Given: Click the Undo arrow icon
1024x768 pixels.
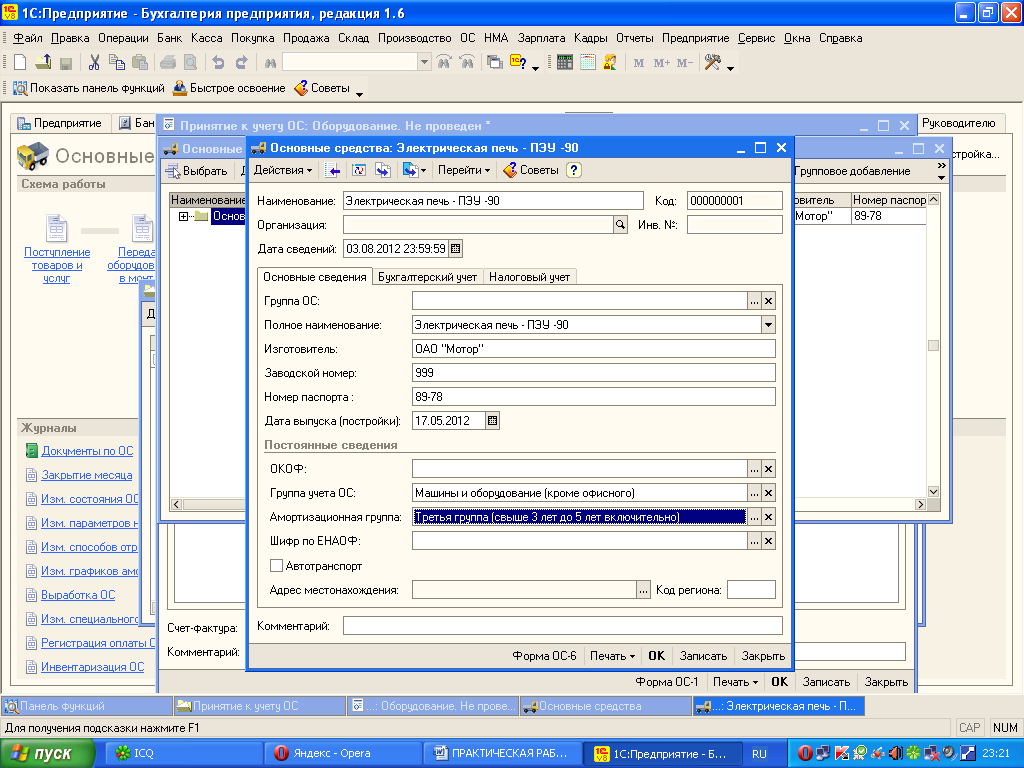Looking at the screenshot, I should coord(218,63).
